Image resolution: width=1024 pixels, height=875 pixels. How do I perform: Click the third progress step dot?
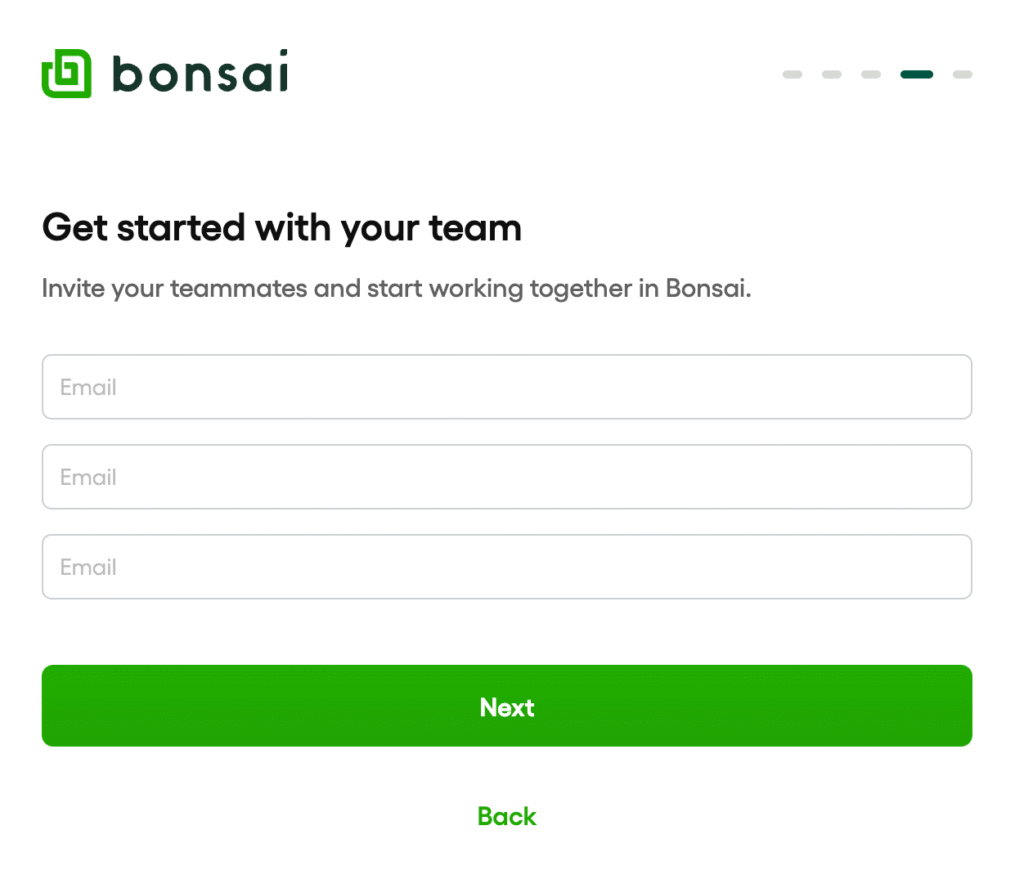(x=869, y=74)
